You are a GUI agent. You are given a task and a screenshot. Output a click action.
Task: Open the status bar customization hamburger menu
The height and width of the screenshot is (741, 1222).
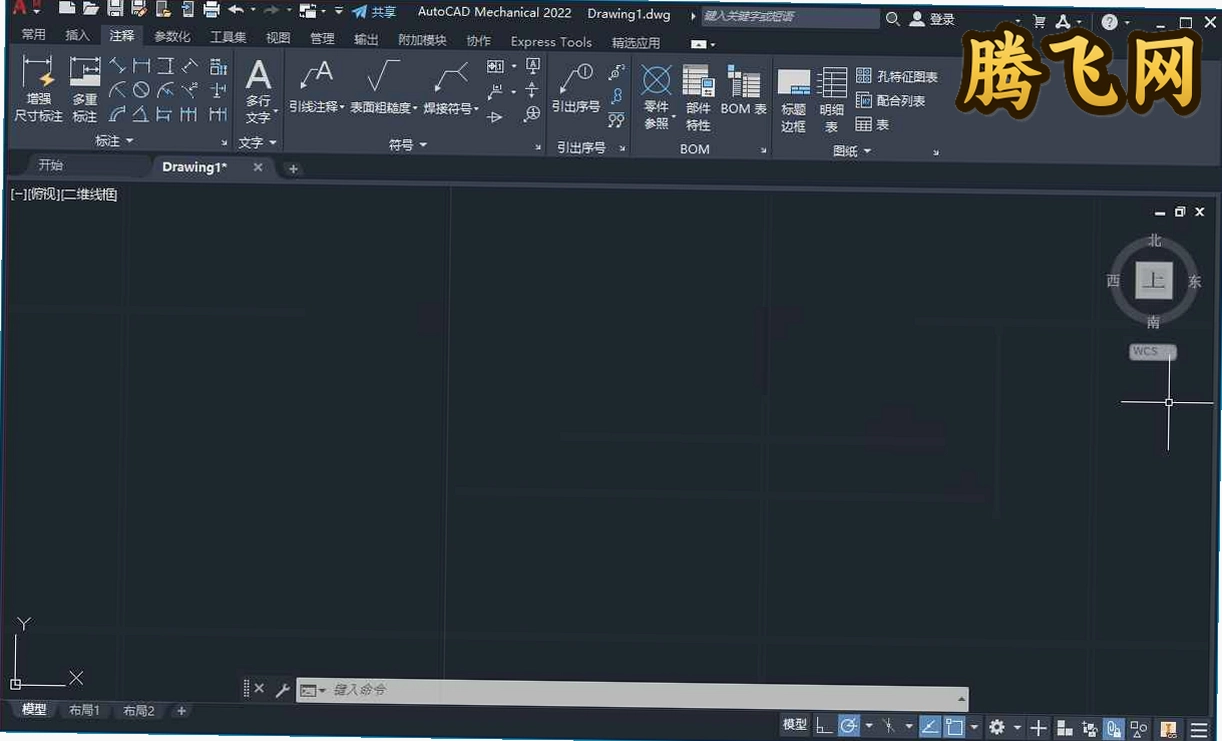(1199, 729)
